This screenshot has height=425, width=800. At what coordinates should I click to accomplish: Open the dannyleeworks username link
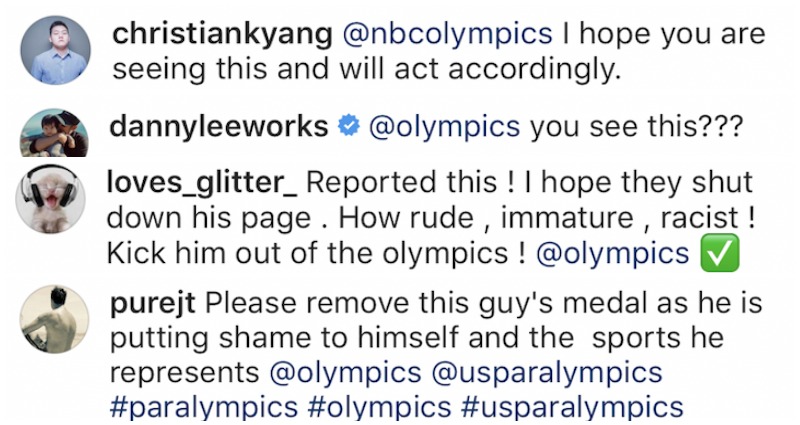coord(219,126)
